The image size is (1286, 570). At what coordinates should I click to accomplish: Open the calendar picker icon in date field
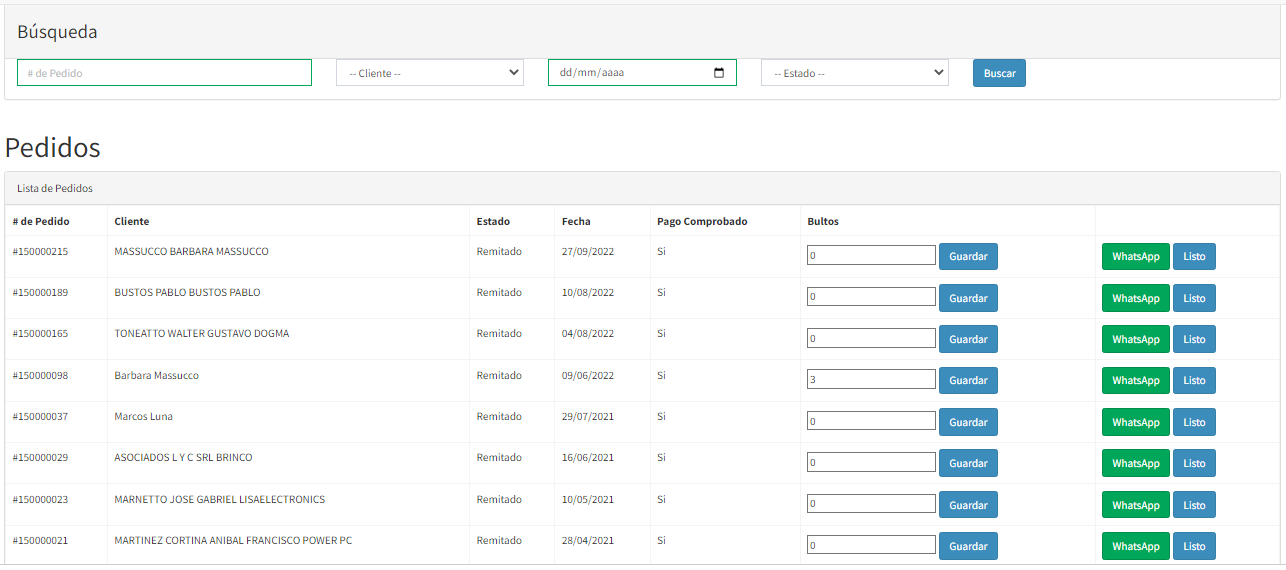[x=718, y=73]
